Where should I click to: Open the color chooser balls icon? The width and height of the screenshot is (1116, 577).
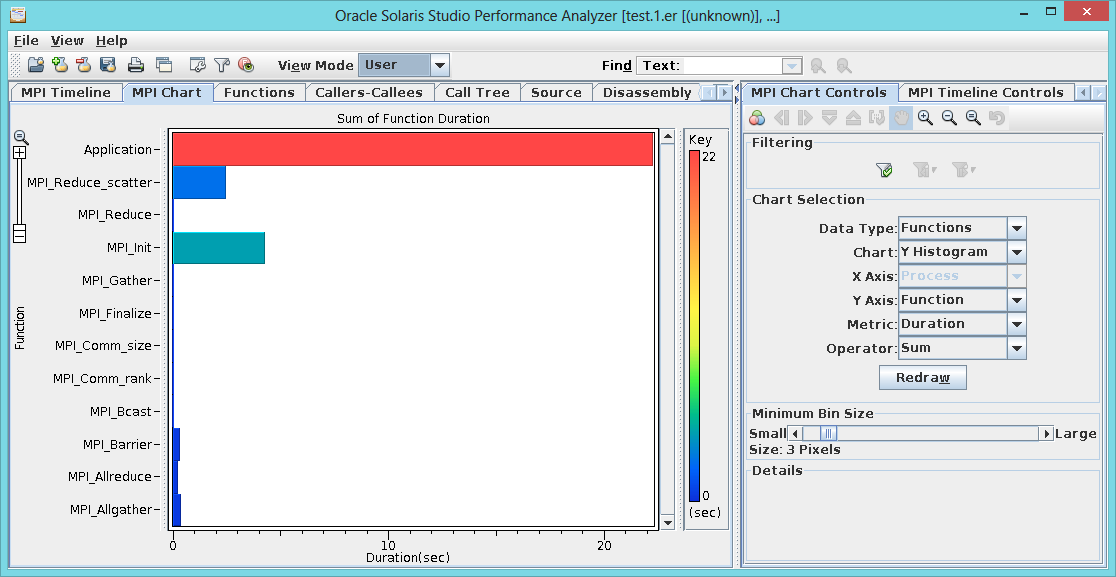pyautogui.click(x=757, y=118)
